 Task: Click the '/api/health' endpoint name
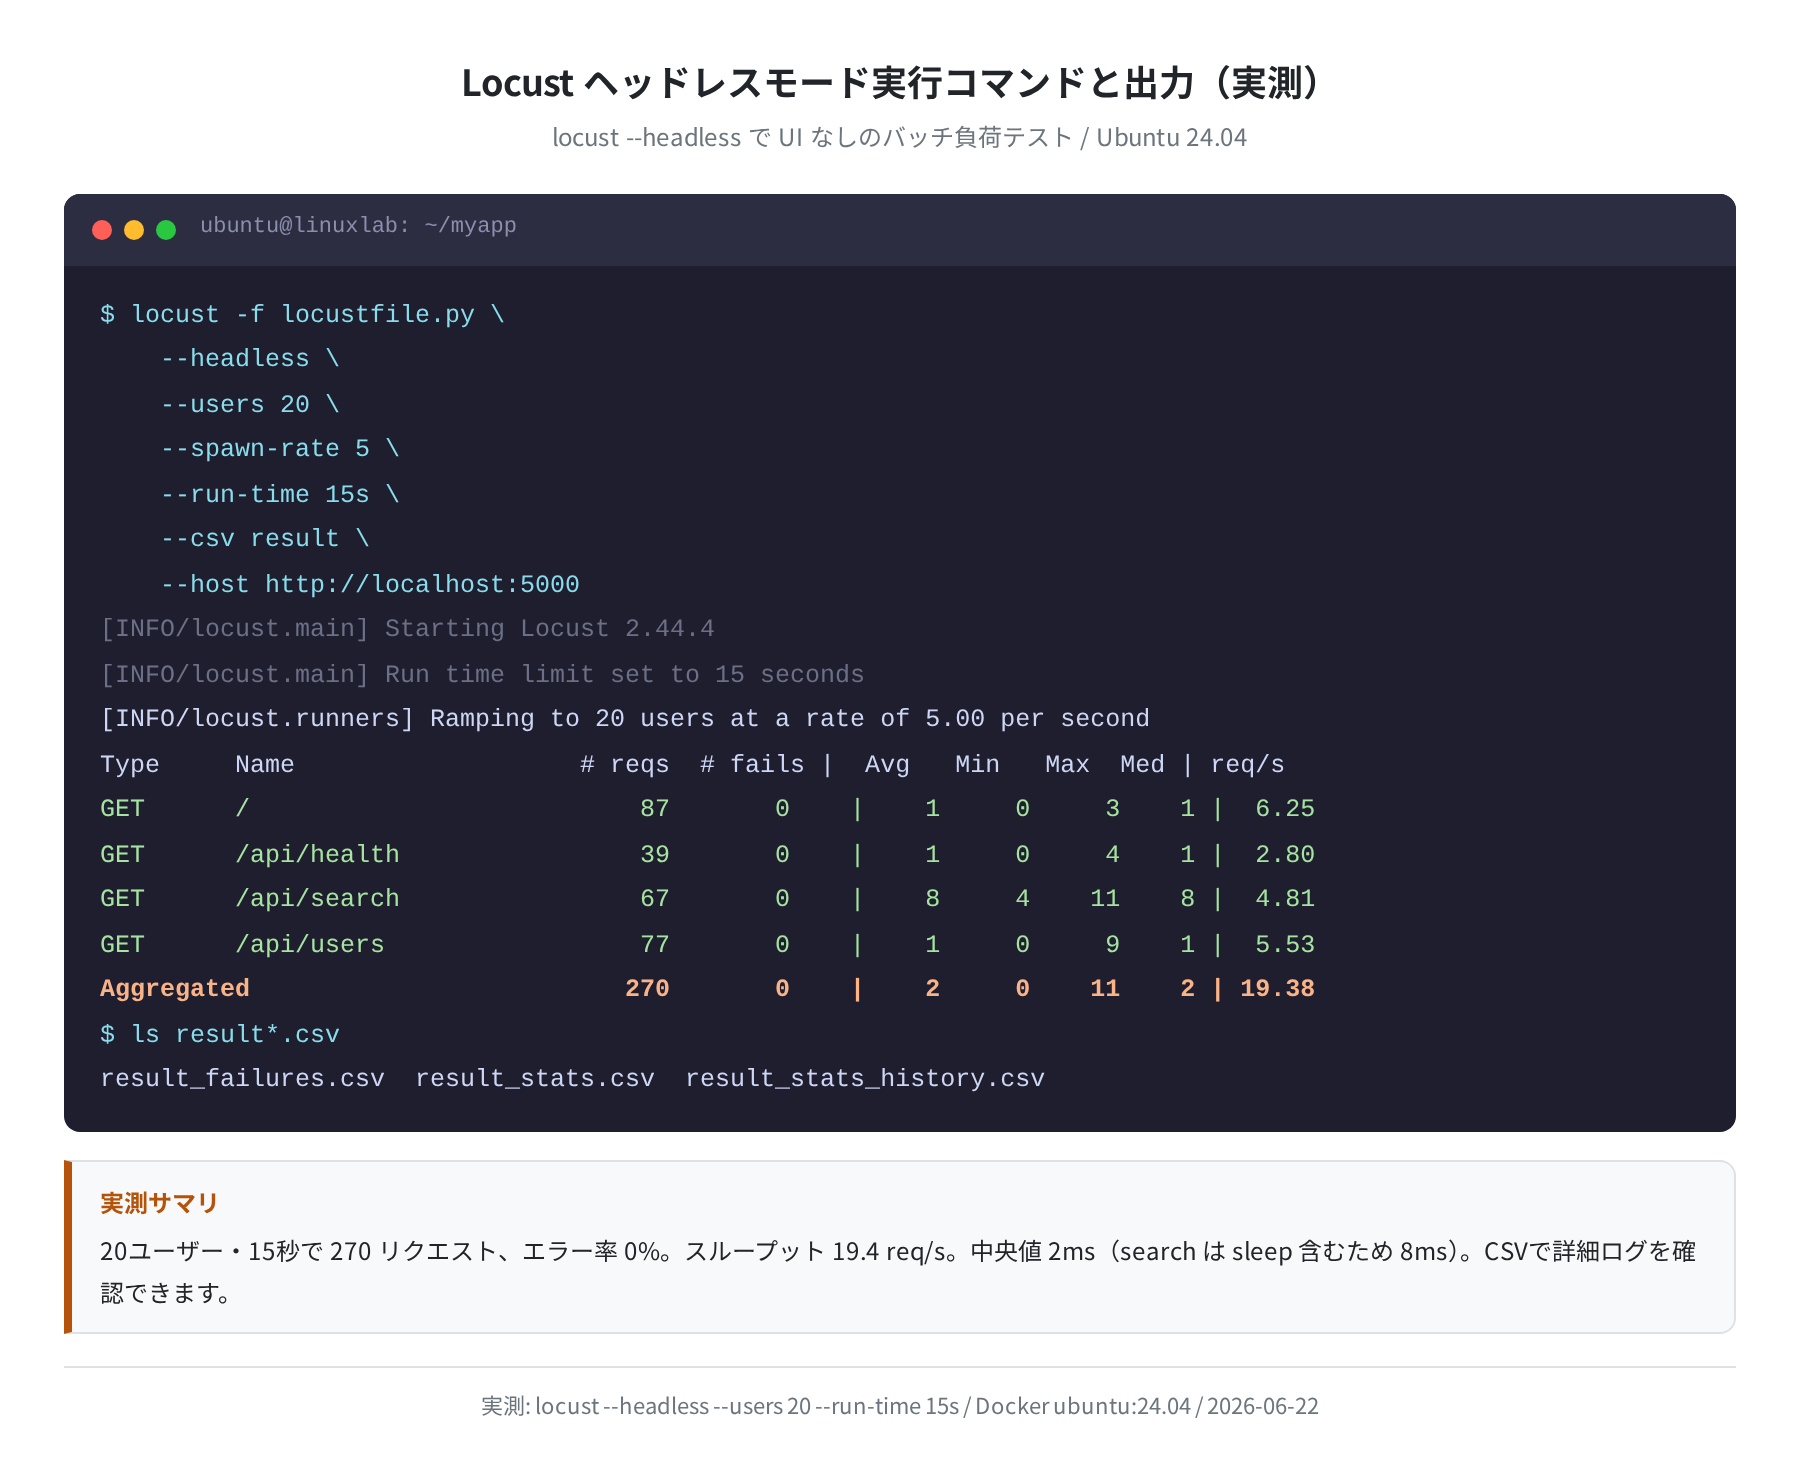(x=317, y=854)
